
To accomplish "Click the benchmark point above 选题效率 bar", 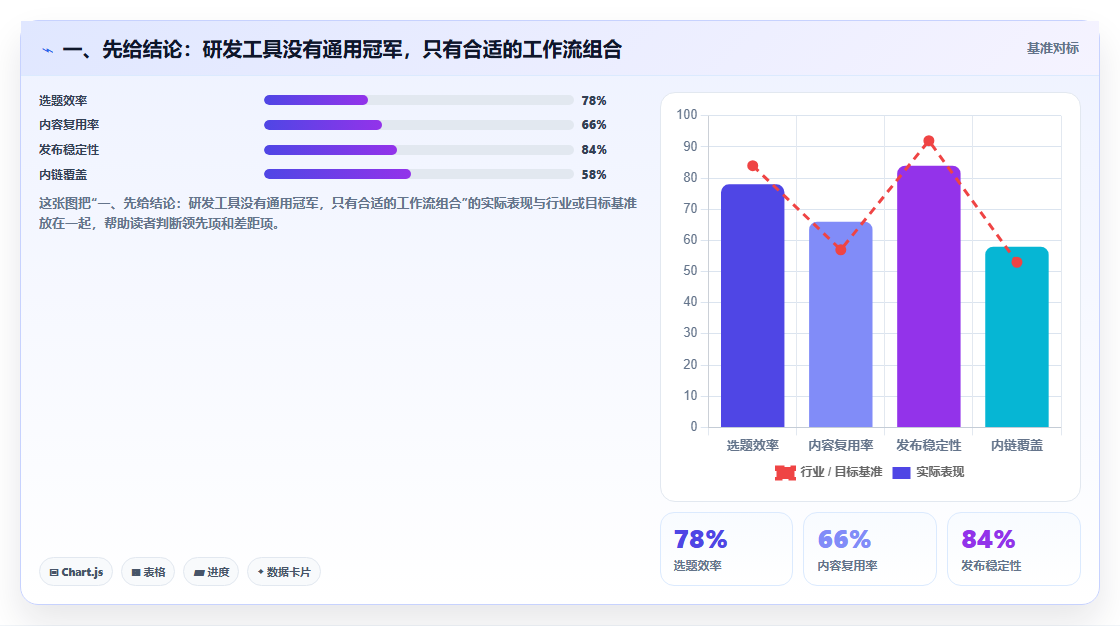I will 753,166.
